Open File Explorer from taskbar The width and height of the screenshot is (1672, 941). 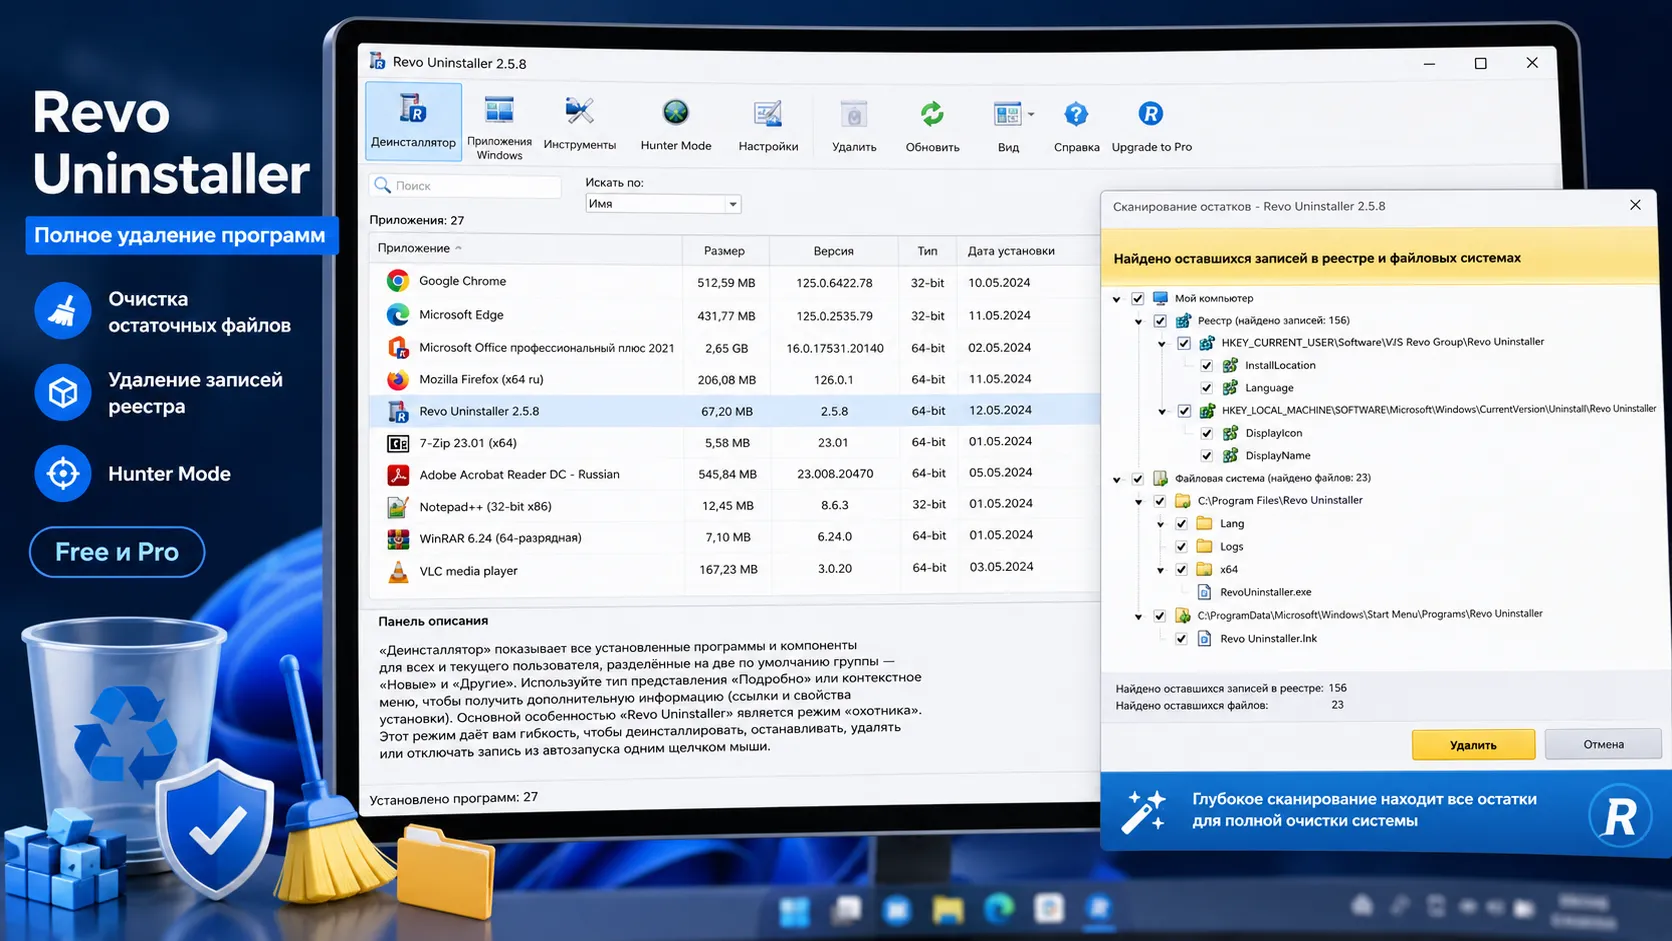pos(947,910)
